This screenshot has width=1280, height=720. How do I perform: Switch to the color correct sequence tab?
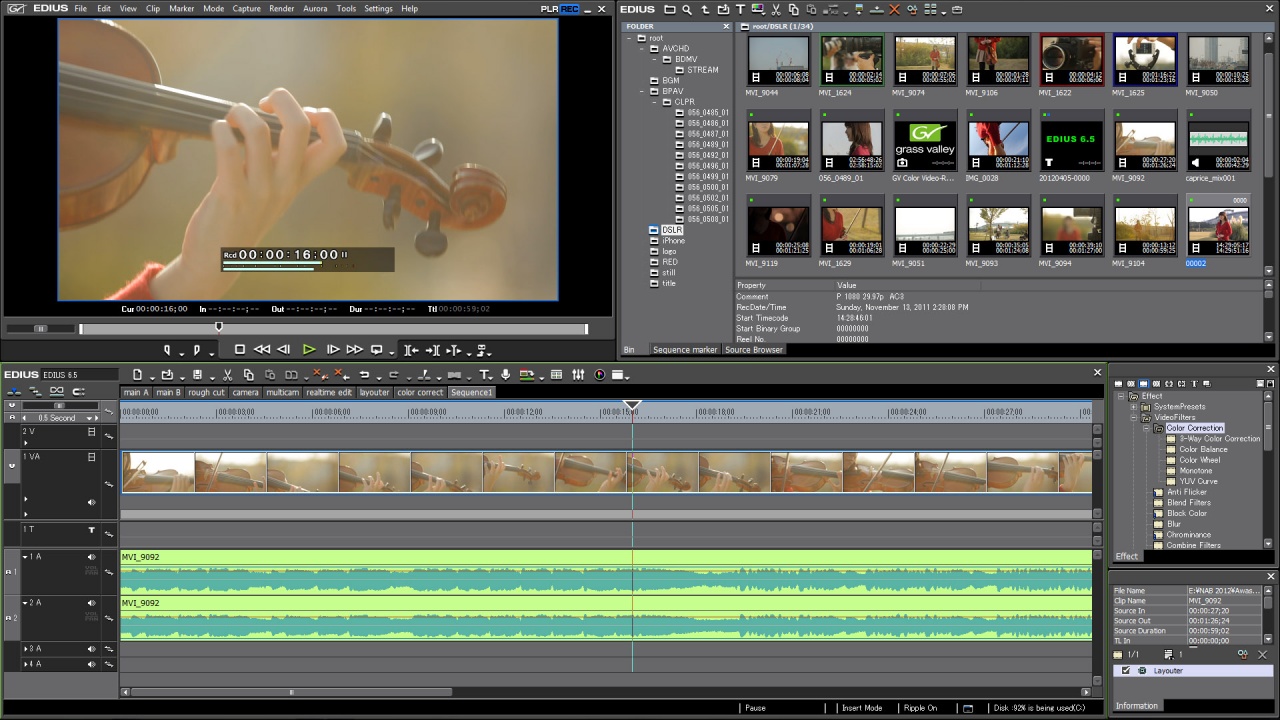click(x=419, y=393)
